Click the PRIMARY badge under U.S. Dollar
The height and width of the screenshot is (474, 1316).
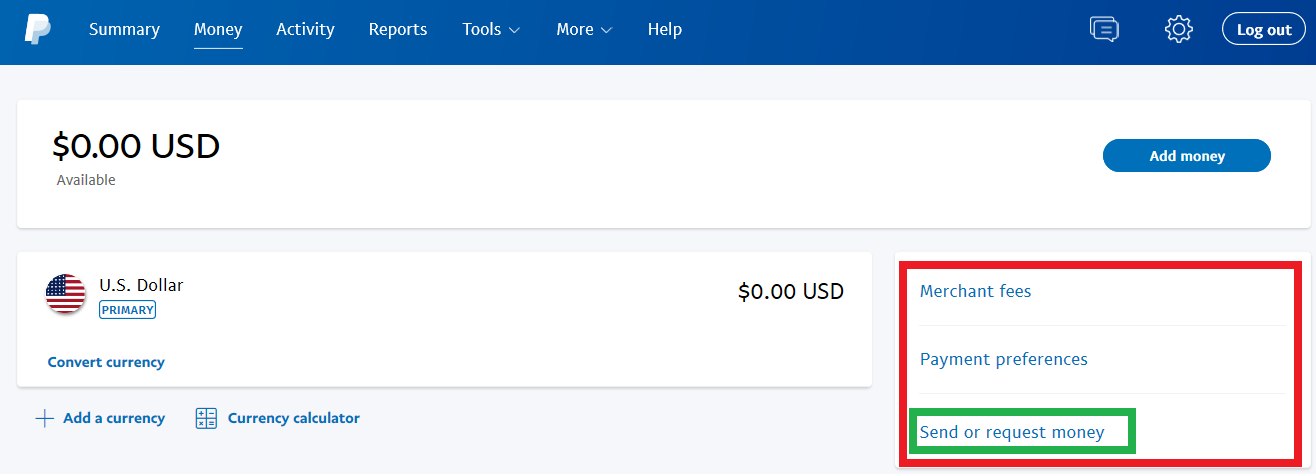[127, 310]
